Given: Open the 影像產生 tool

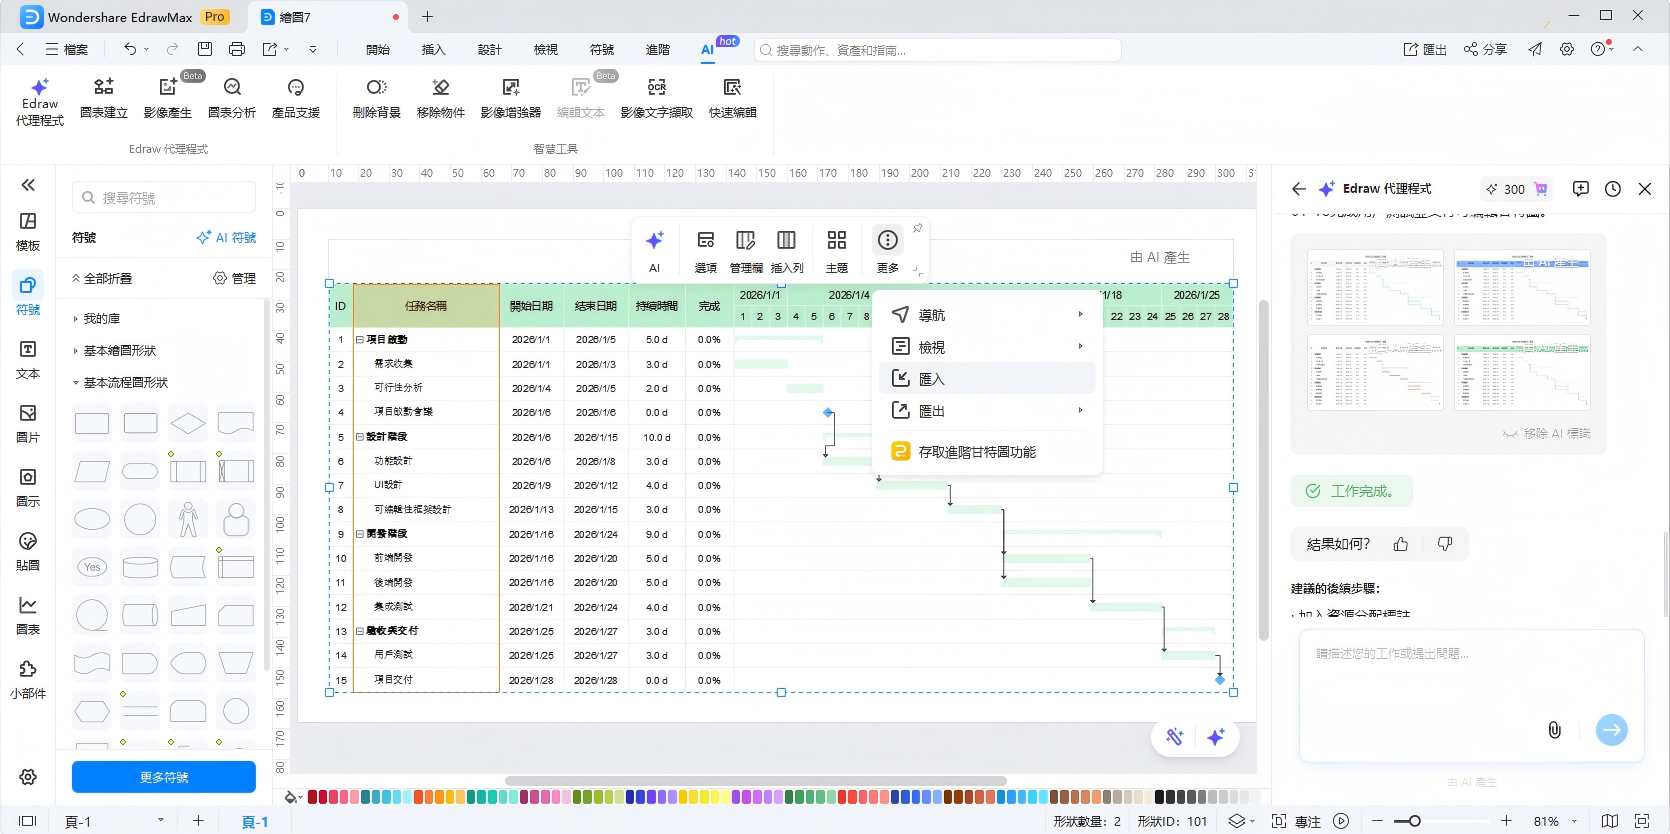Looking at the screenshot, I should (x=168, y=99).
